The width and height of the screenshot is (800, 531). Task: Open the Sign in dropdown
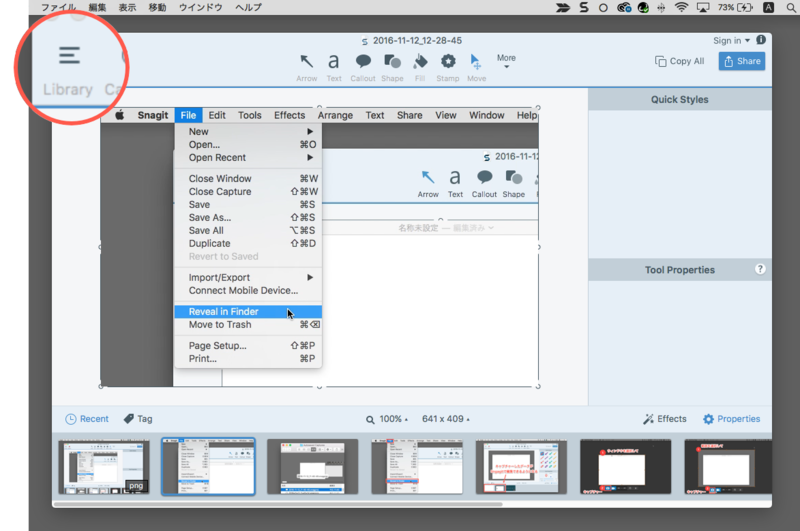pos(731,41)
